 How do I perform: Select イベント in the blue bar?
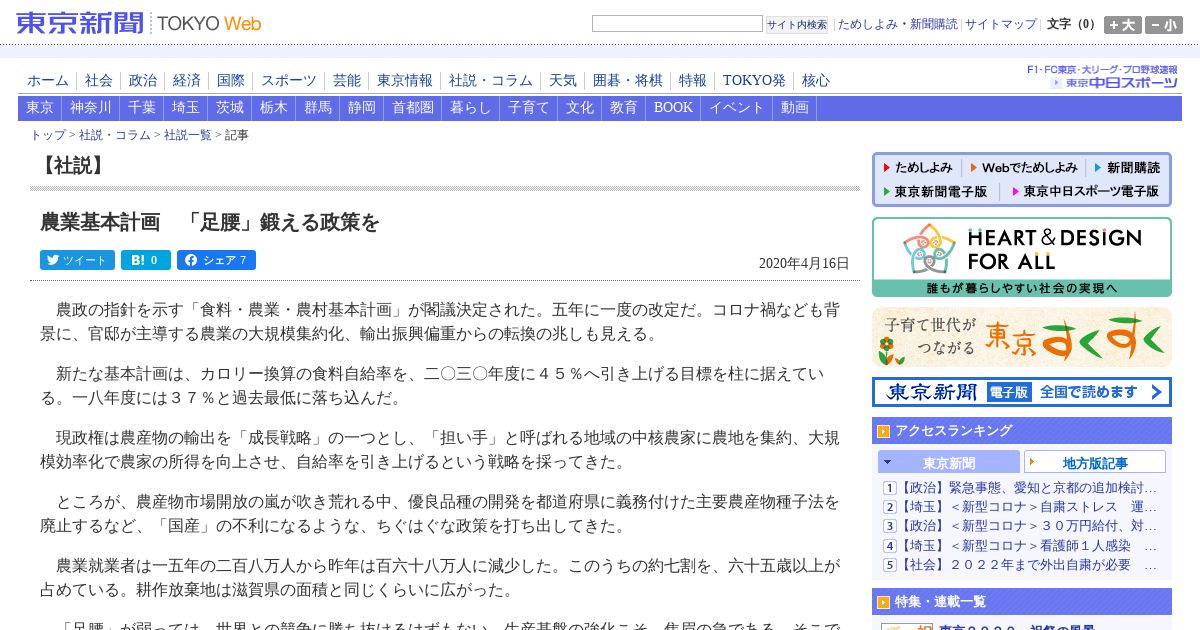[737, 108]
